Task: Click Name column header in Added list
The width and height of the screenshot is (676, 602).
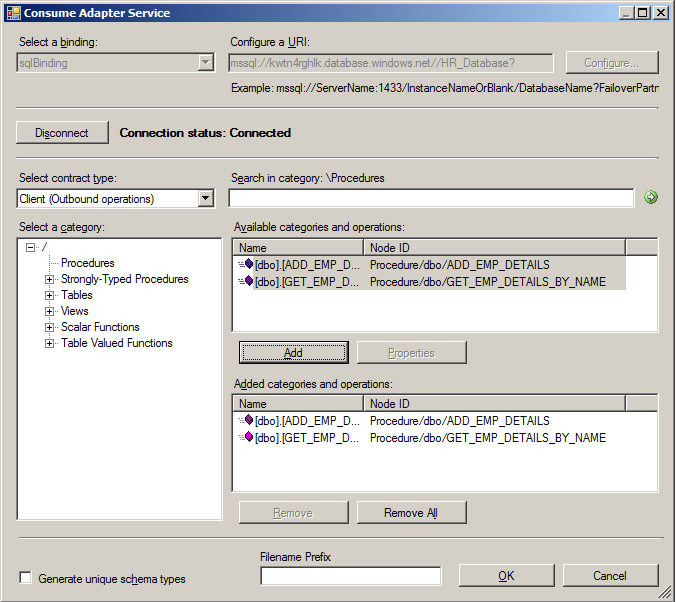Action: coord(298,404)
